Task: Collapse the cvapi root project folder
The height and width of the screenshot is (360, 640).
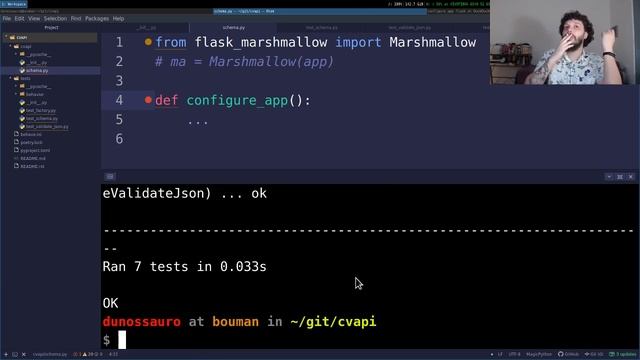Action: coord(6,37)
